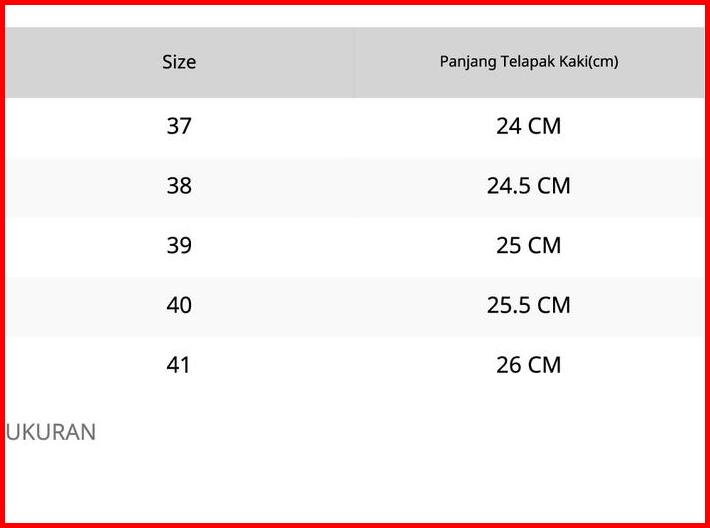
Task: Click the 'UKURAN' label below the table
Action: pos(51,433)
